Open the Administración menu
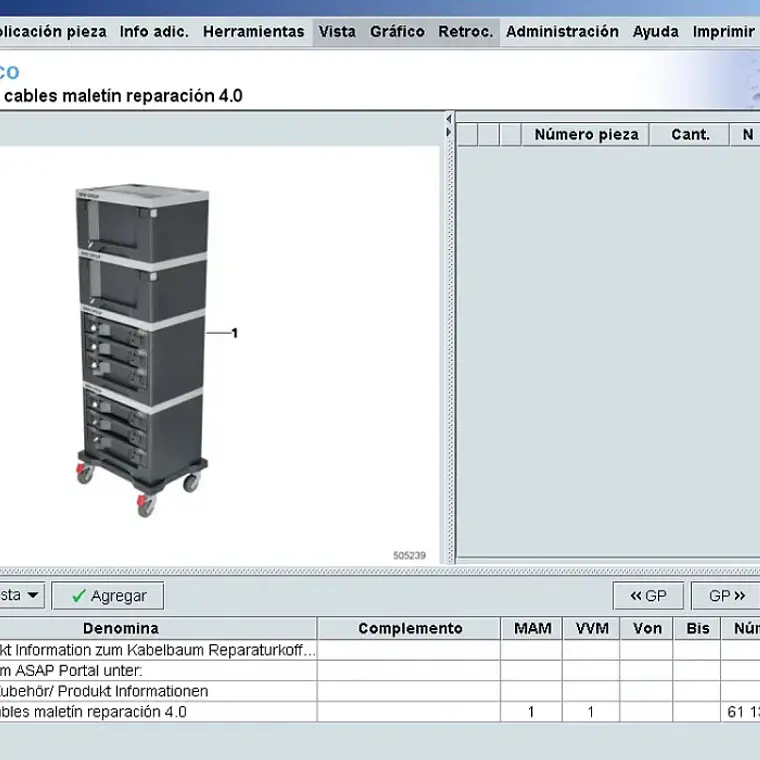Viewport: 760px width, 760px height. [x=562, y=32]
